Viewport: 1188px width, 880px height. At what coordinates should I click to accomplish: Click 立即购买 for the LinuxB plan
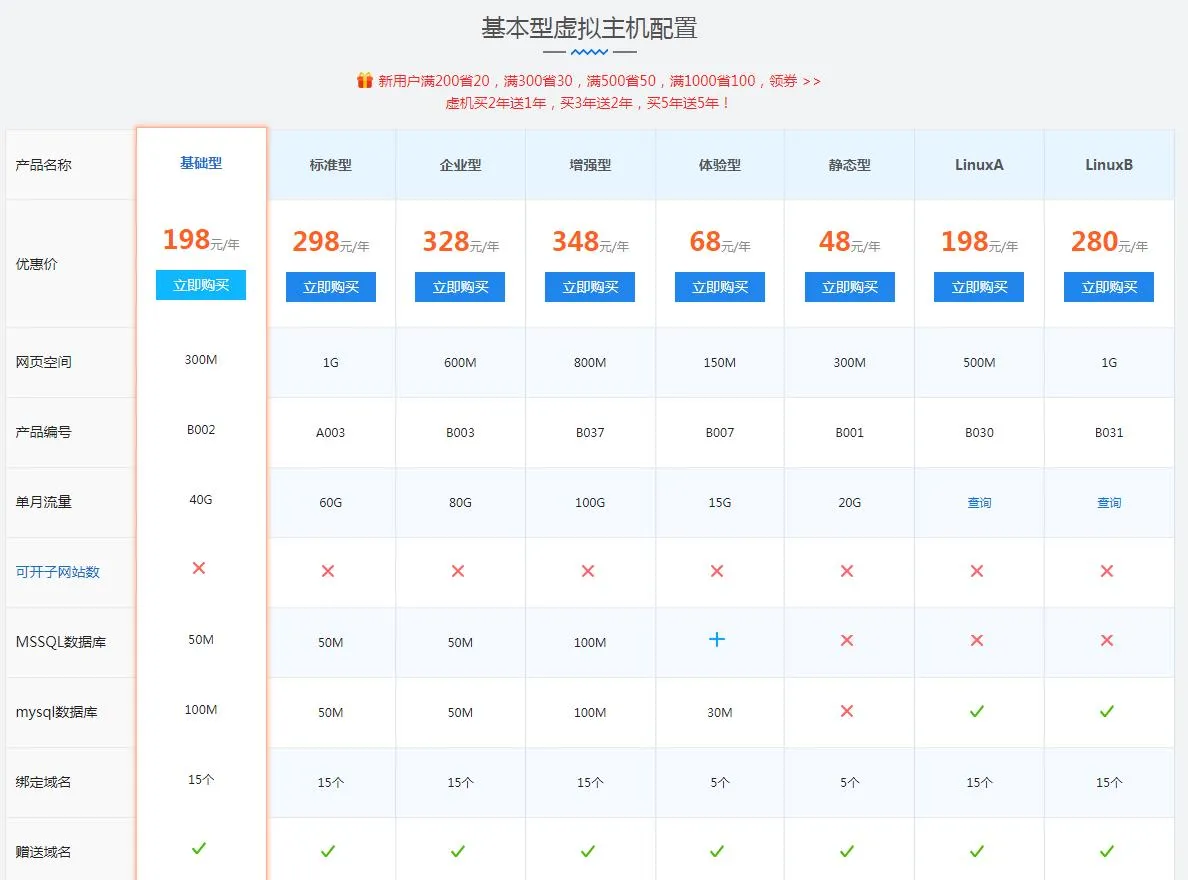(1109, 287)
